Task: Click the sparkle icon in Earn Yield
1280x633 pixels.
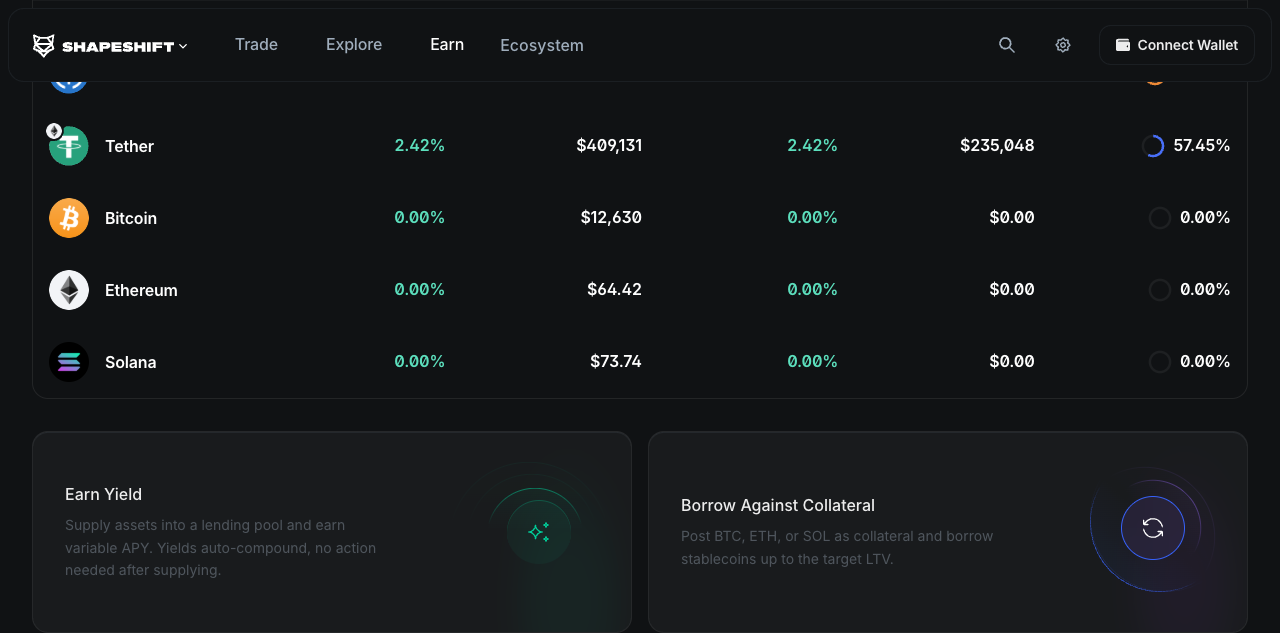Action: coord(539,532)
